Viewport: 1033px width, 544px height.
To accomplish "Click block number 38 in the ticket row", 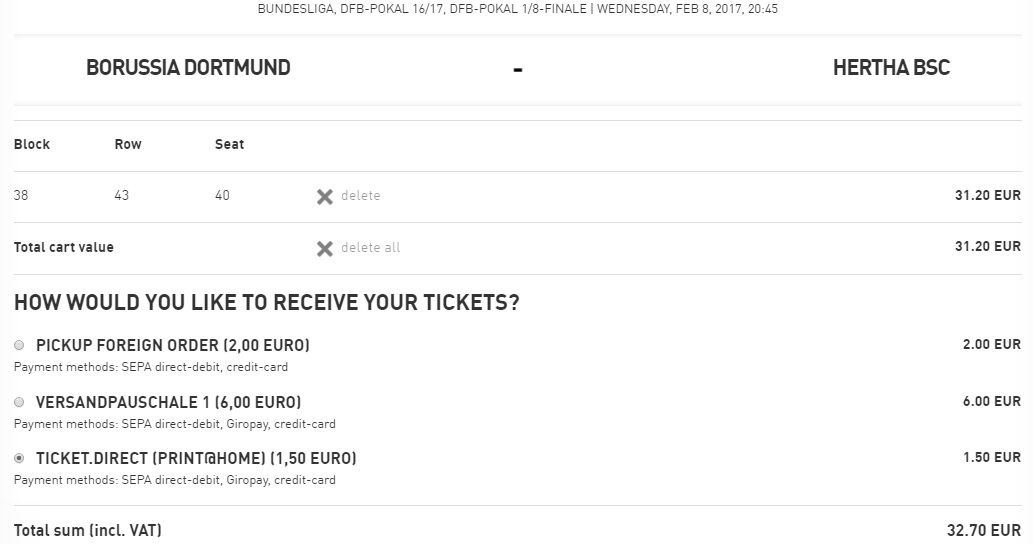I will click(21, 196).
